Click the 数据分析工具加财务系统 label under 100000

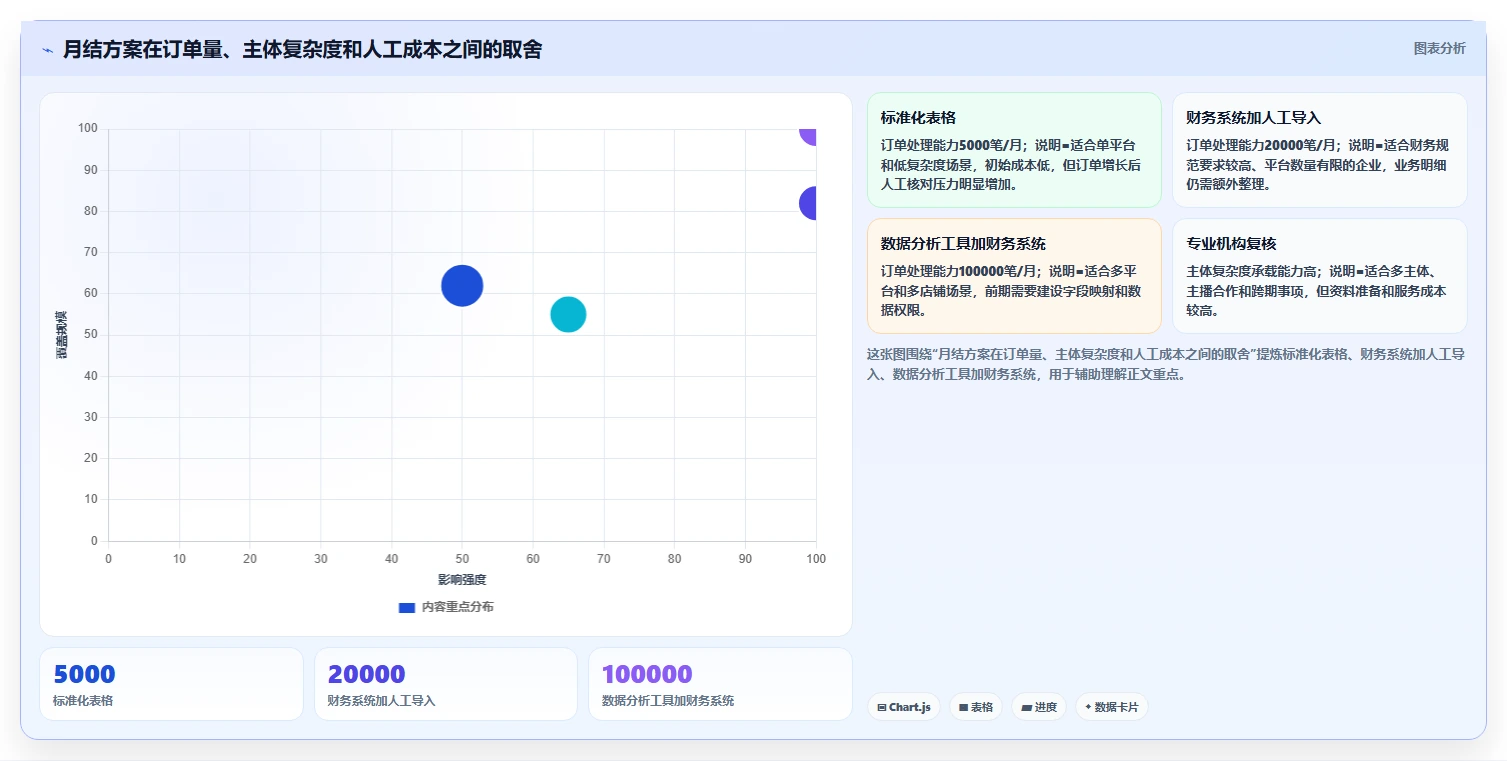(668, 701)
